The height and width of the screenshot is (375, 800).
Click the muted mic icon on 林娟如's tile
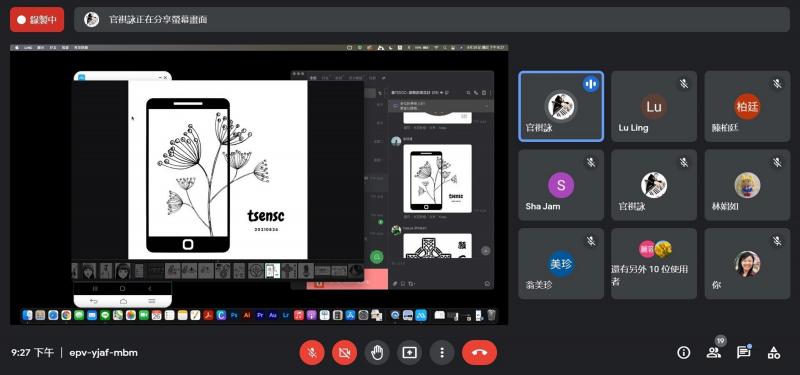pos(777,162)
